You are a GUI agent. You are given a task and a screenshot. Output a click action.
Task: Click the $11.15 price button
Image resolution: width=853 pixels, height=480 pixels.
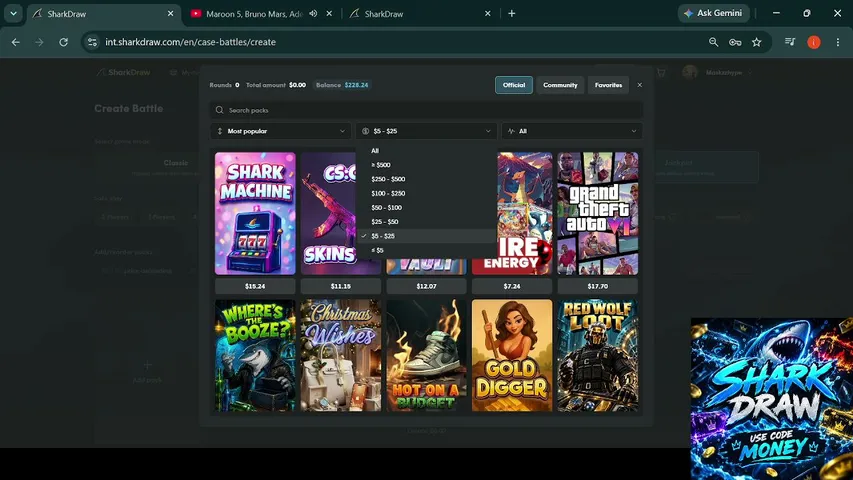coord(341,286)
